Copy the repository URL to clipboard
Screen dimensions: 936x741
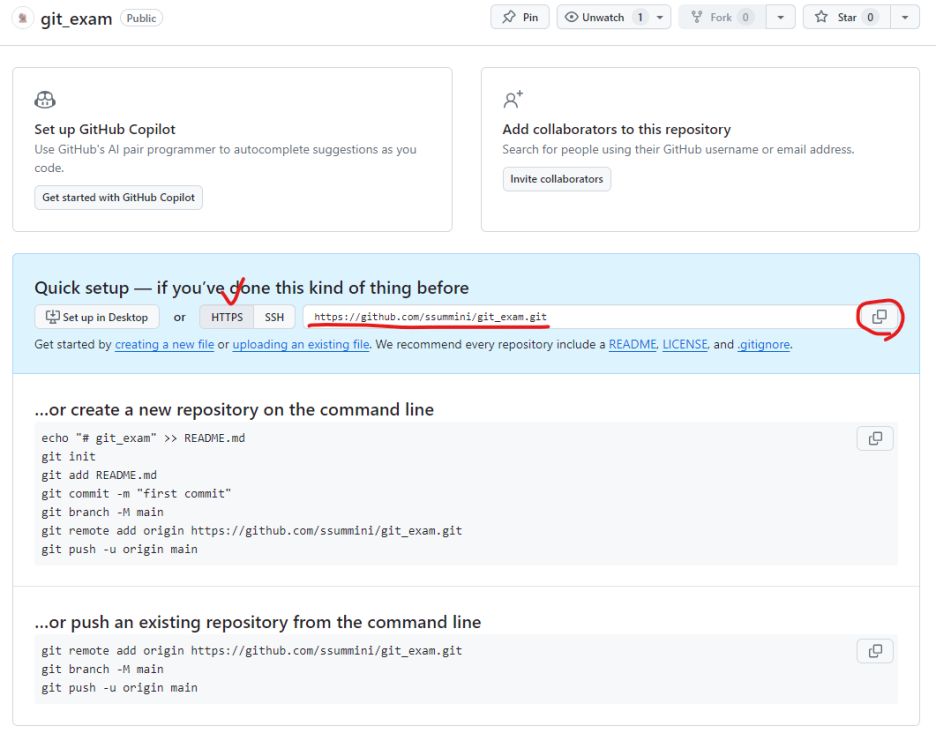[x=879, y=317]
